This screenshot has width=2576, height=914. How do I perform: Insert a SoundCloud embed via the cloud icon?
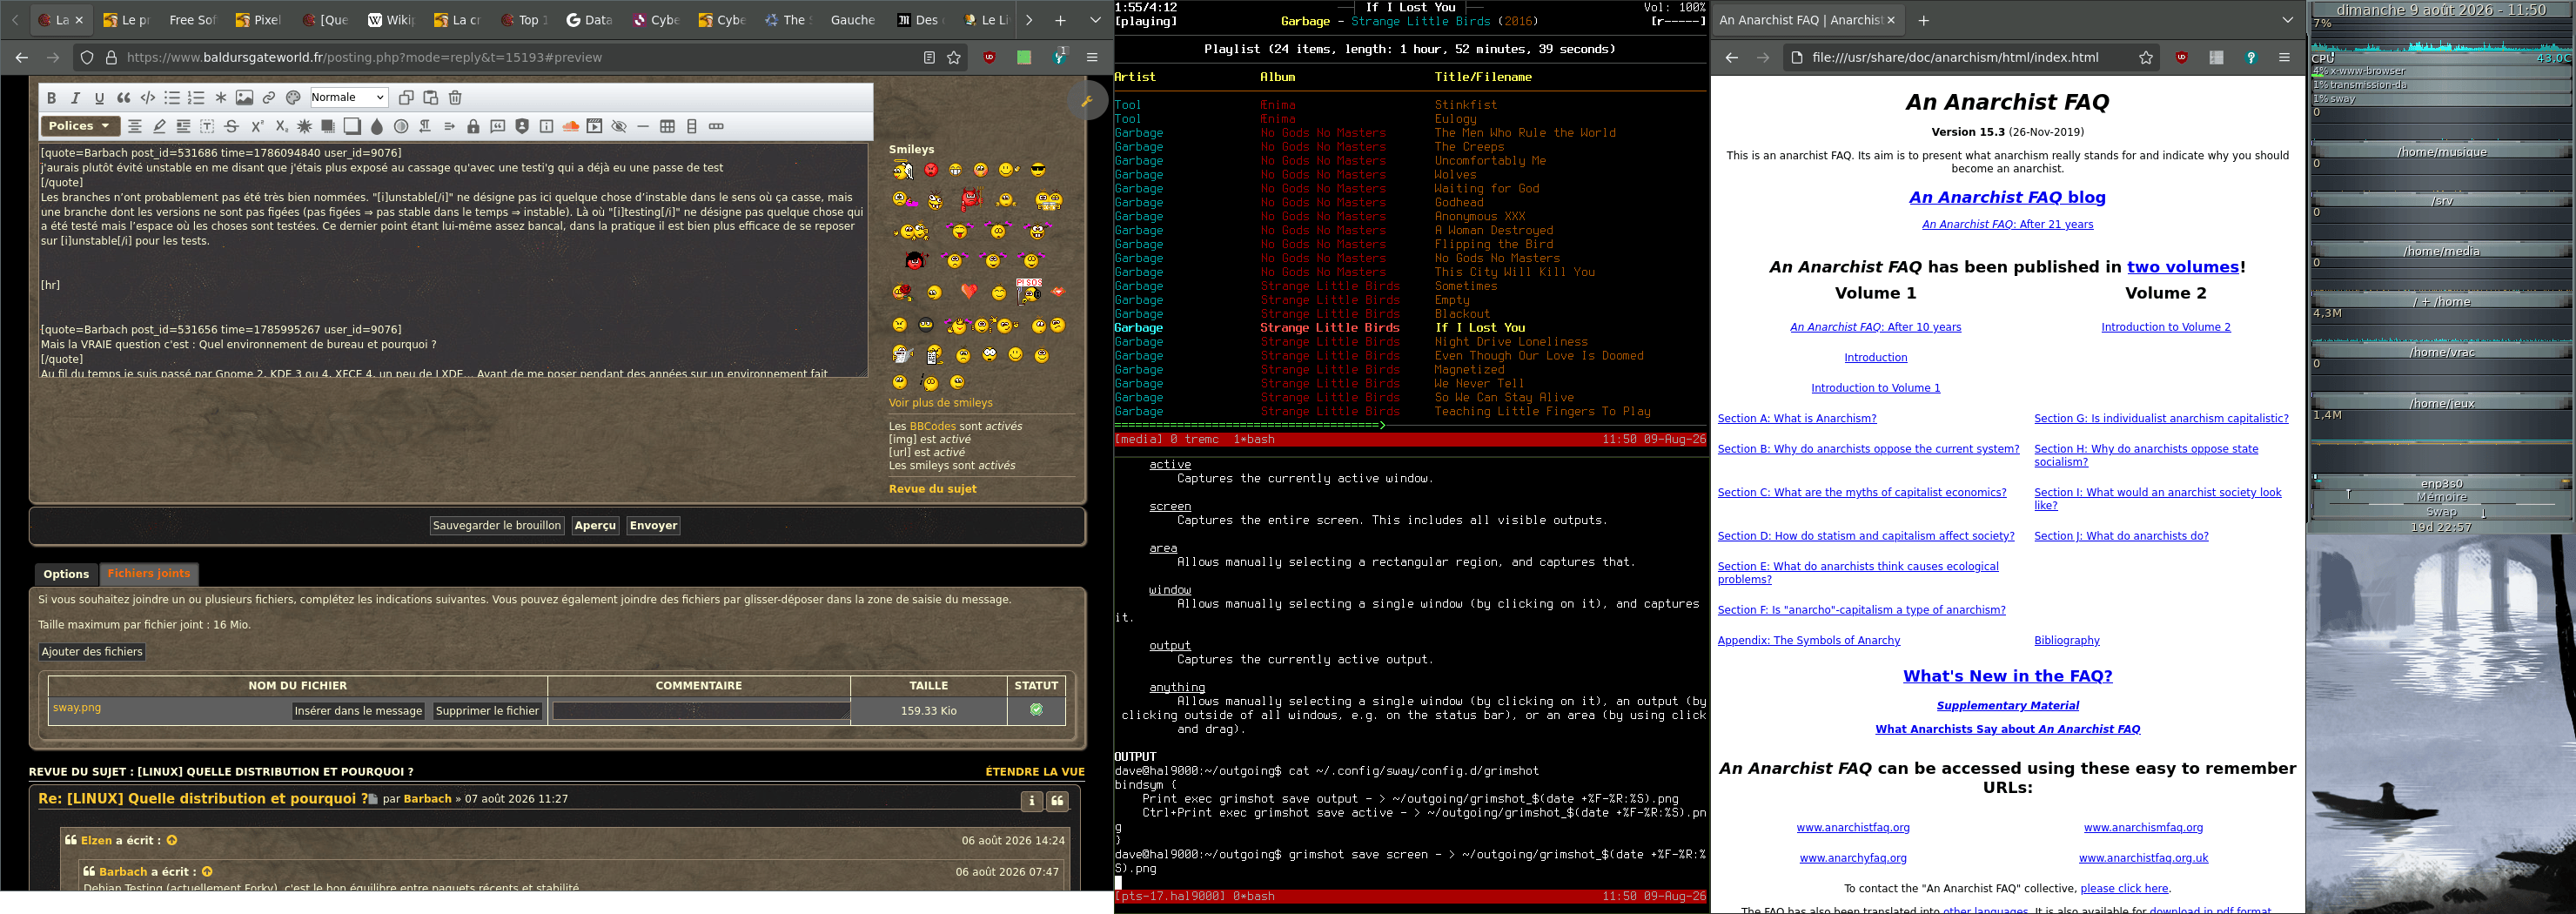[571, 127]
